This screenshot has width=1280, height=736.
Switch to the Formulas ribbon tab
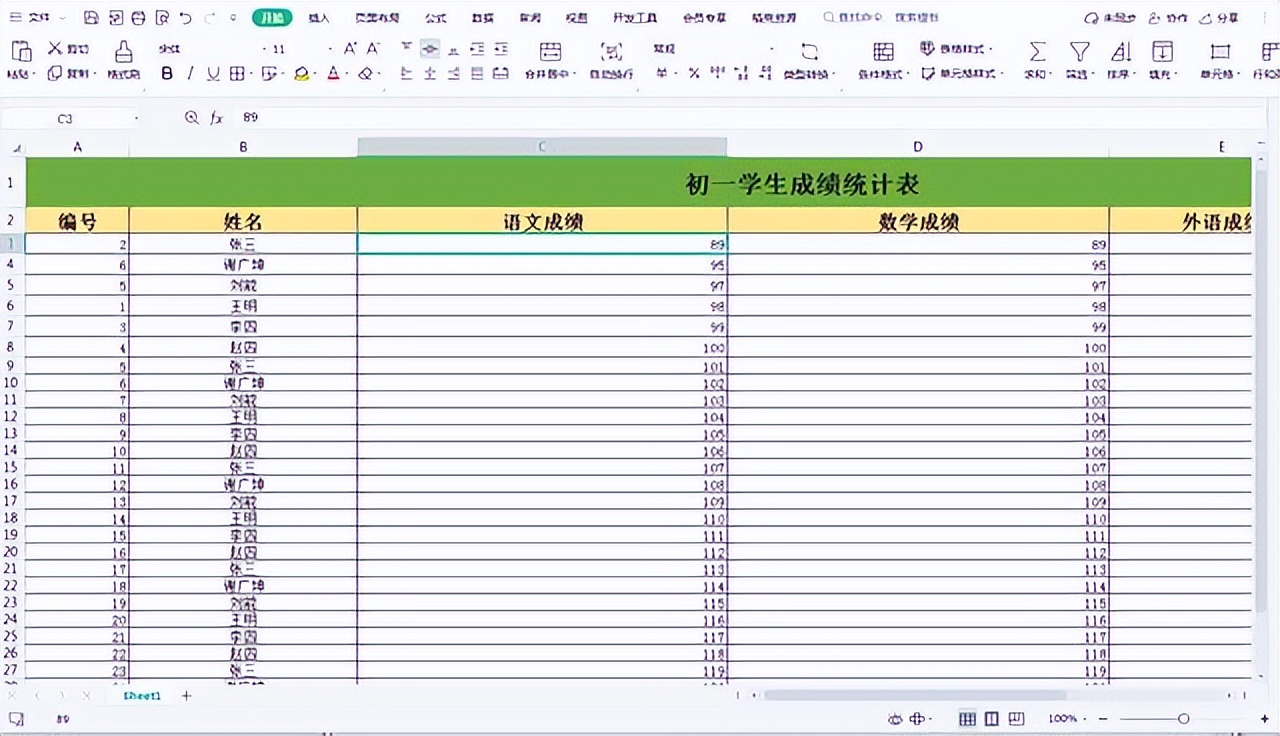436,18
